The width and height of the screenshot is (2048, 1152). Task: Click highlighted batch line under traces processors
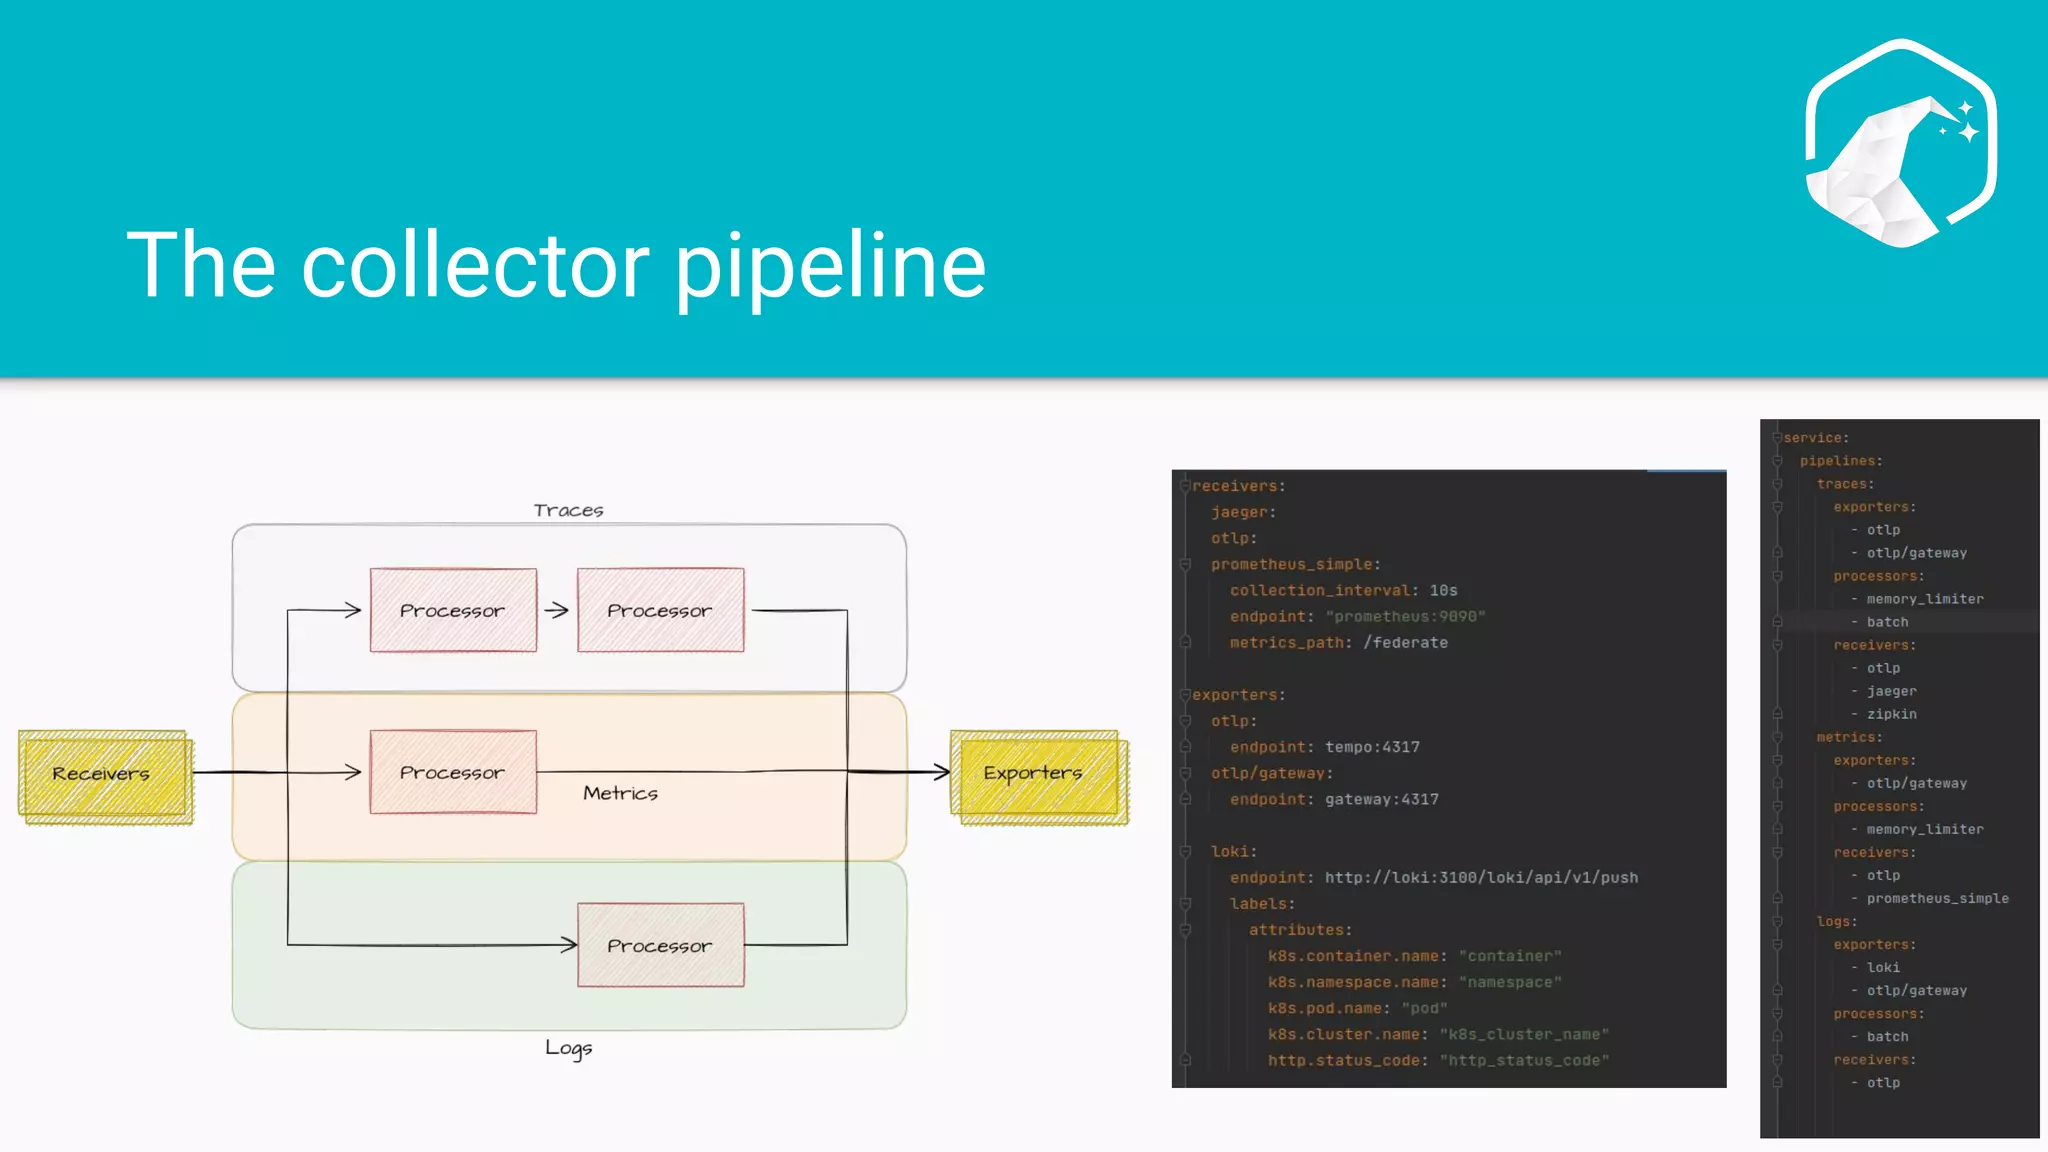click(1887, 622)
